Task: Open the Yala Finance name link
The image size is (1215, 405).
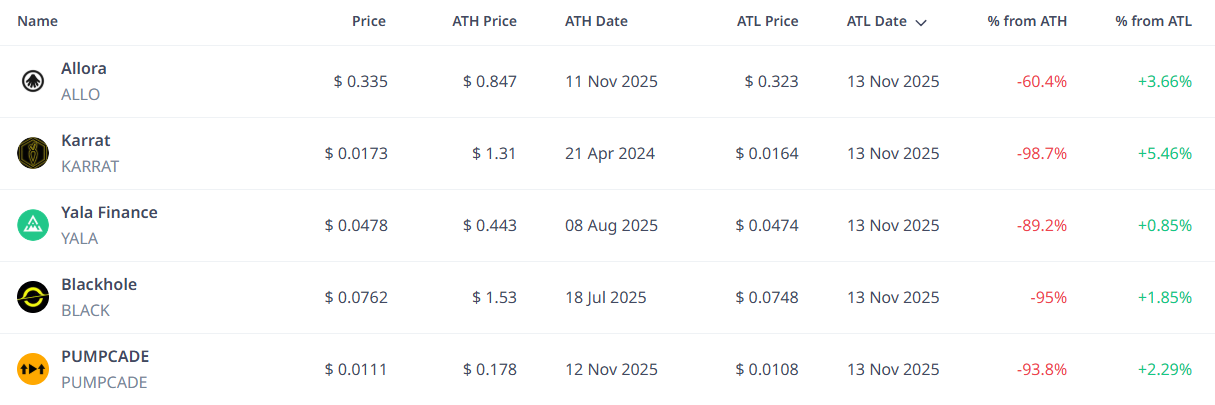Action: pos(109,213)
